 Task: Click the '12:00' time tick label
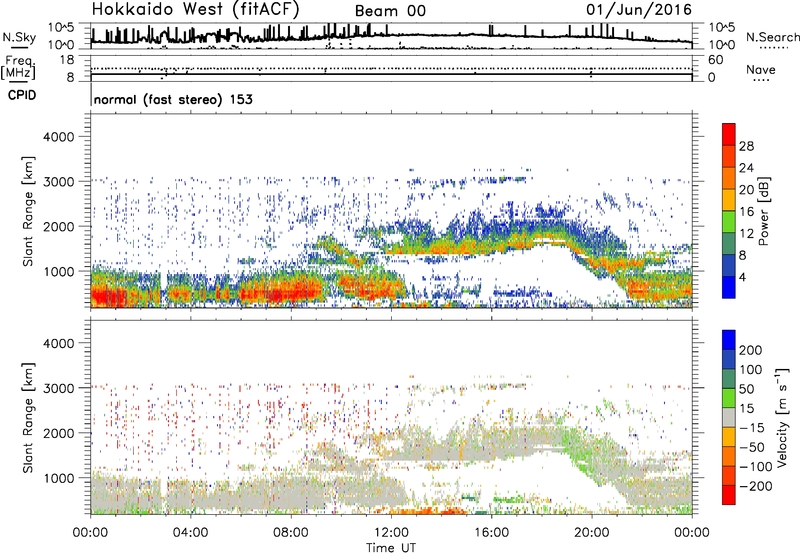click(391, 533)
